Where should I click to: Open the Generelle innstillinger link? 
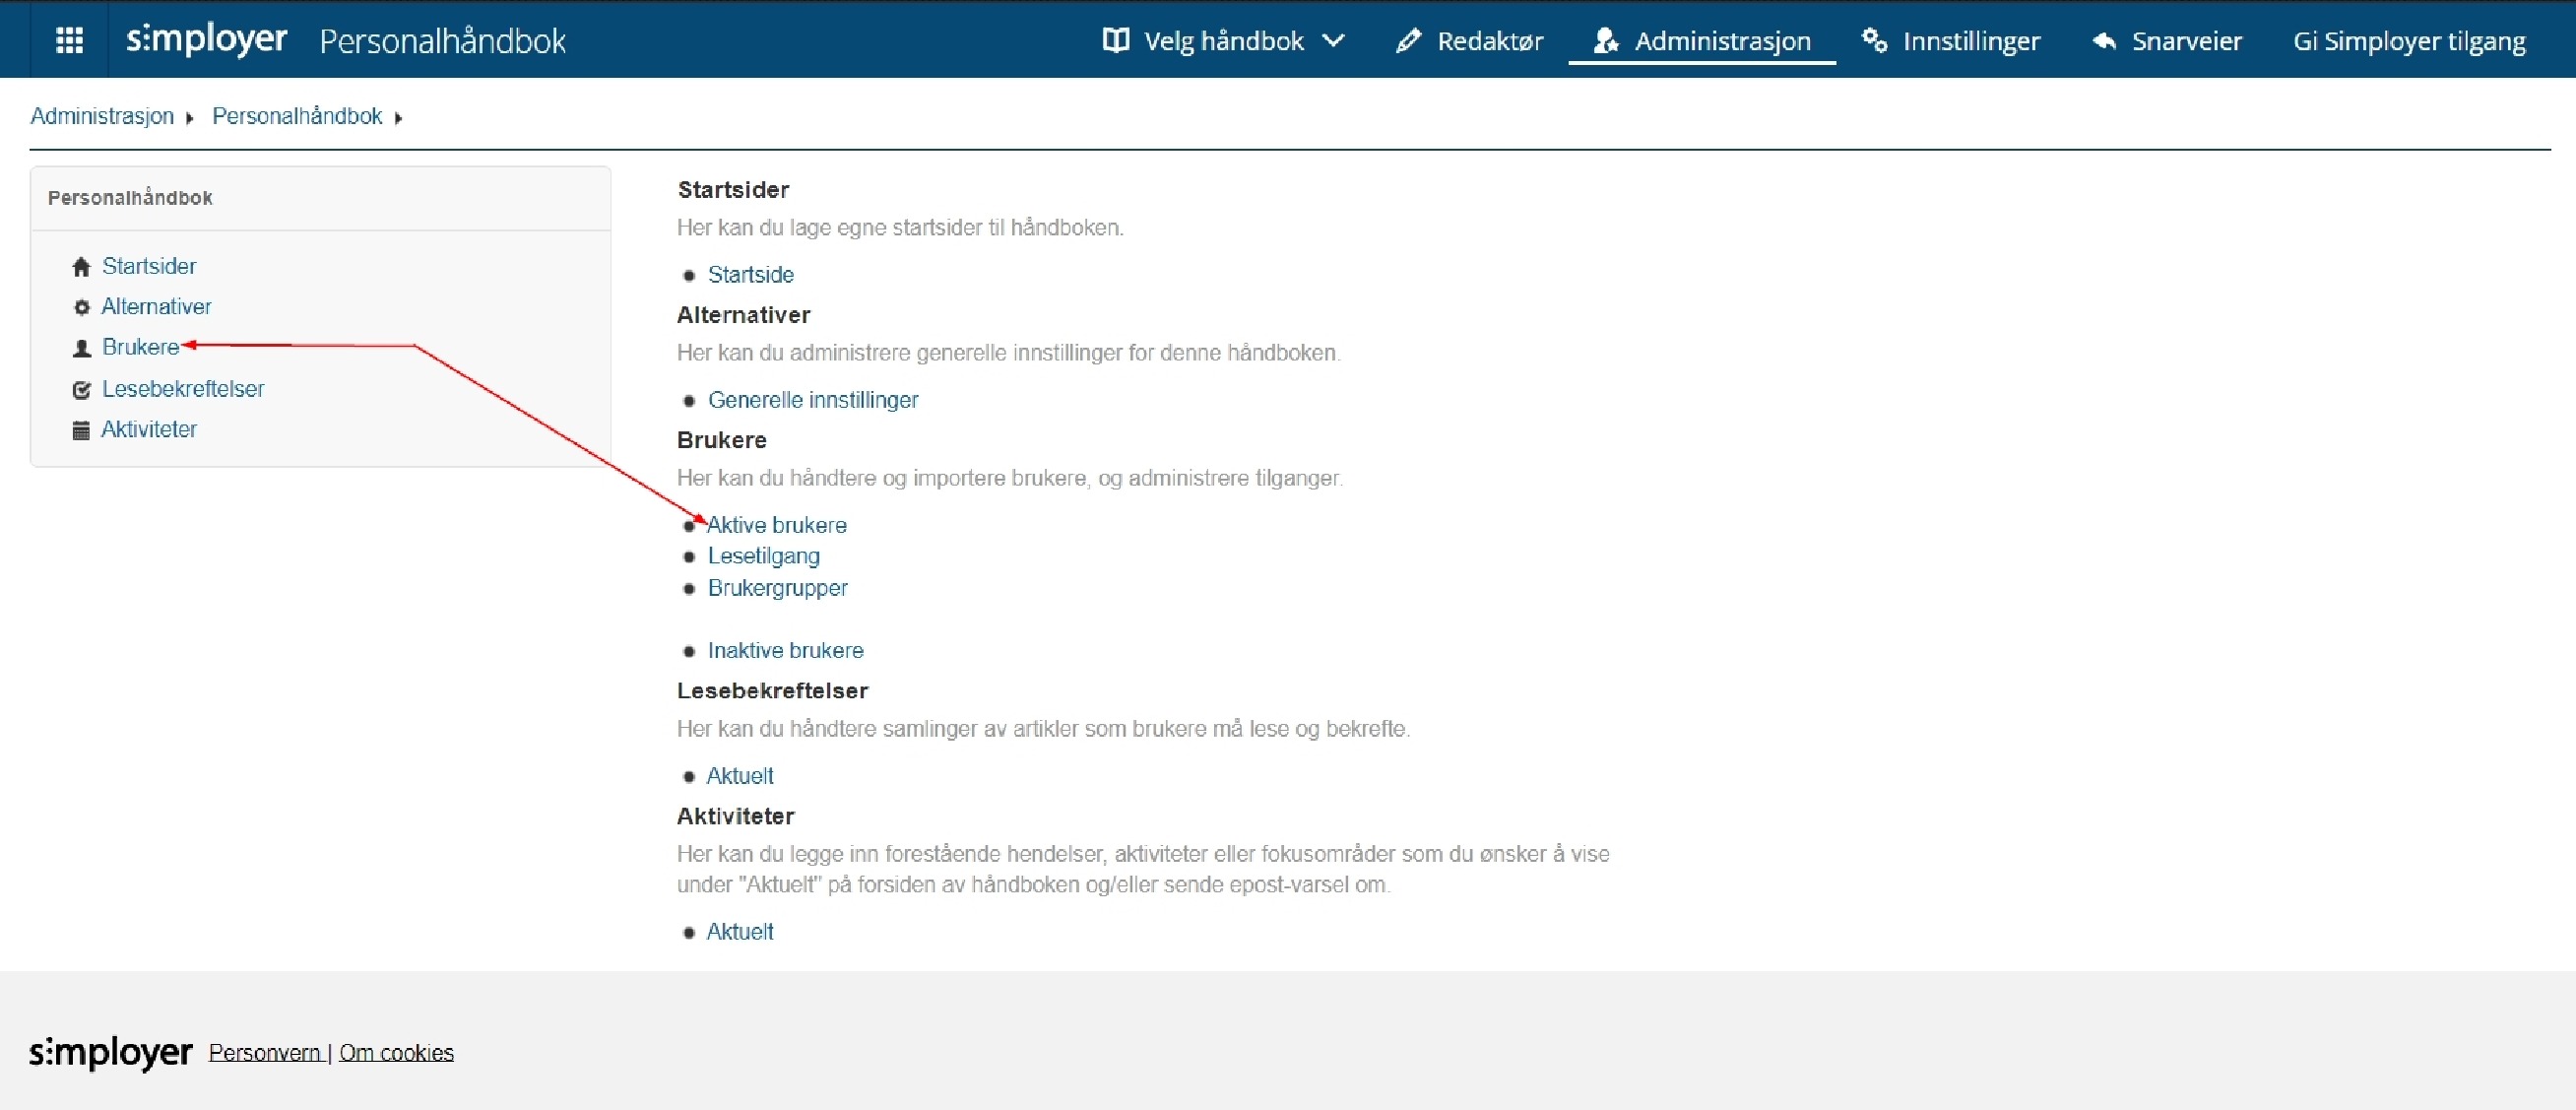(x=812, y=400)
